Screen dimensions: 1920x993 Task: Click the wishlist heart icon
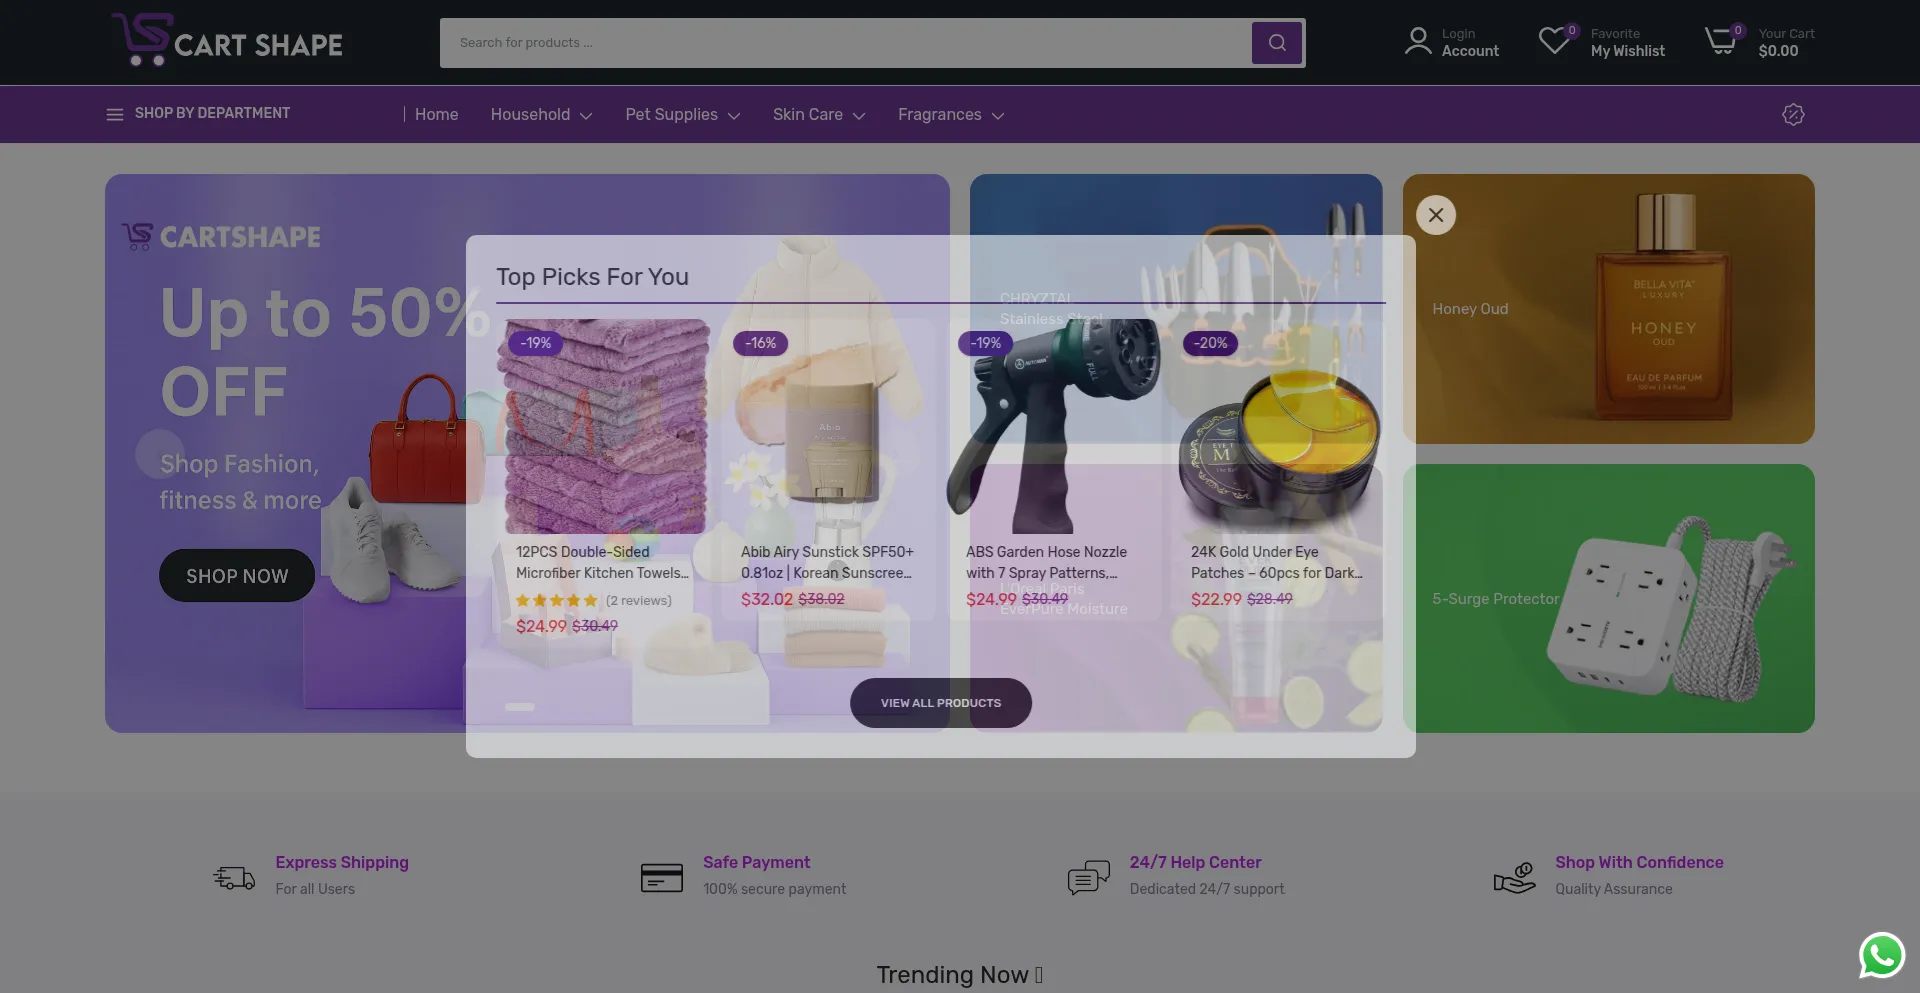tap(1553, 42)
